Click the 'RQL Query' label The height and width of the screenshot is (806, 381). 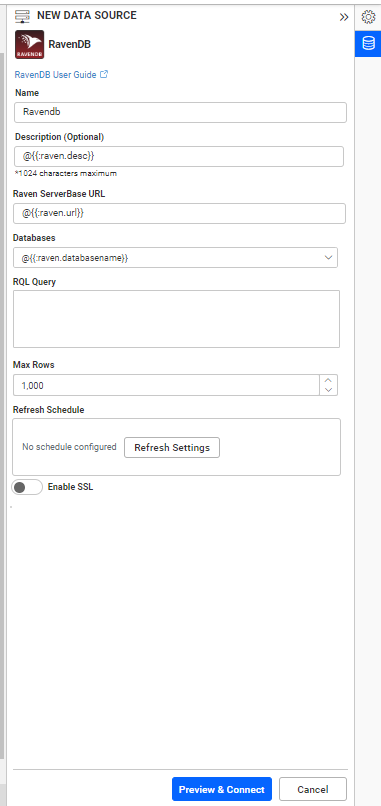point(34,281)
